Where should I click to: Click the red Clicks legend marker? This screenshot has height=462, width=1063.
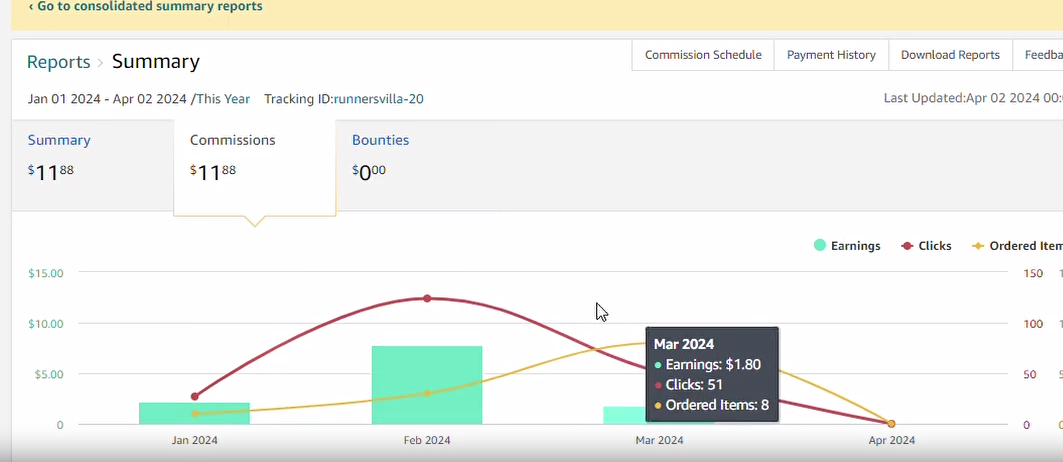point(907,246)
